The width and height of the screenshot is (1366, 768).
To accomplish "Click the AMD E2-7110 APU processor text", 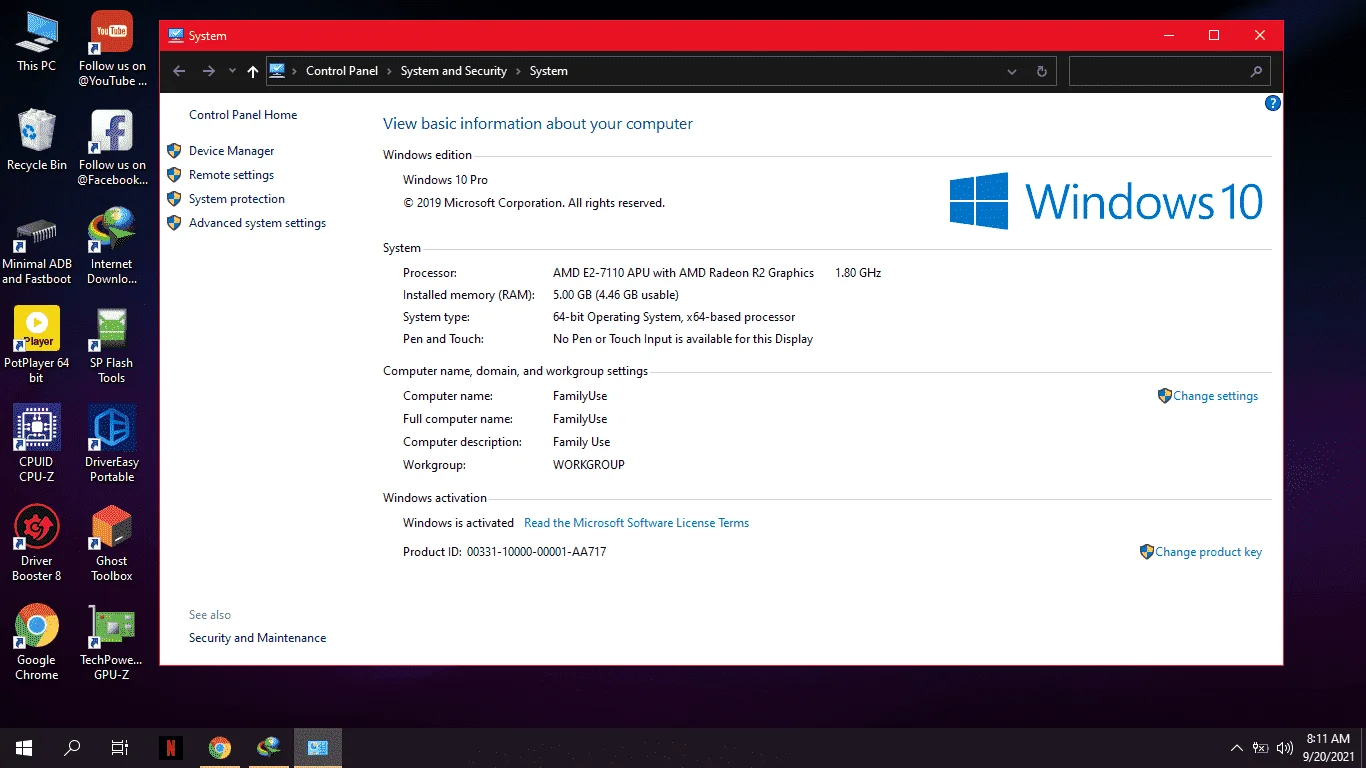I will point(683,273).
